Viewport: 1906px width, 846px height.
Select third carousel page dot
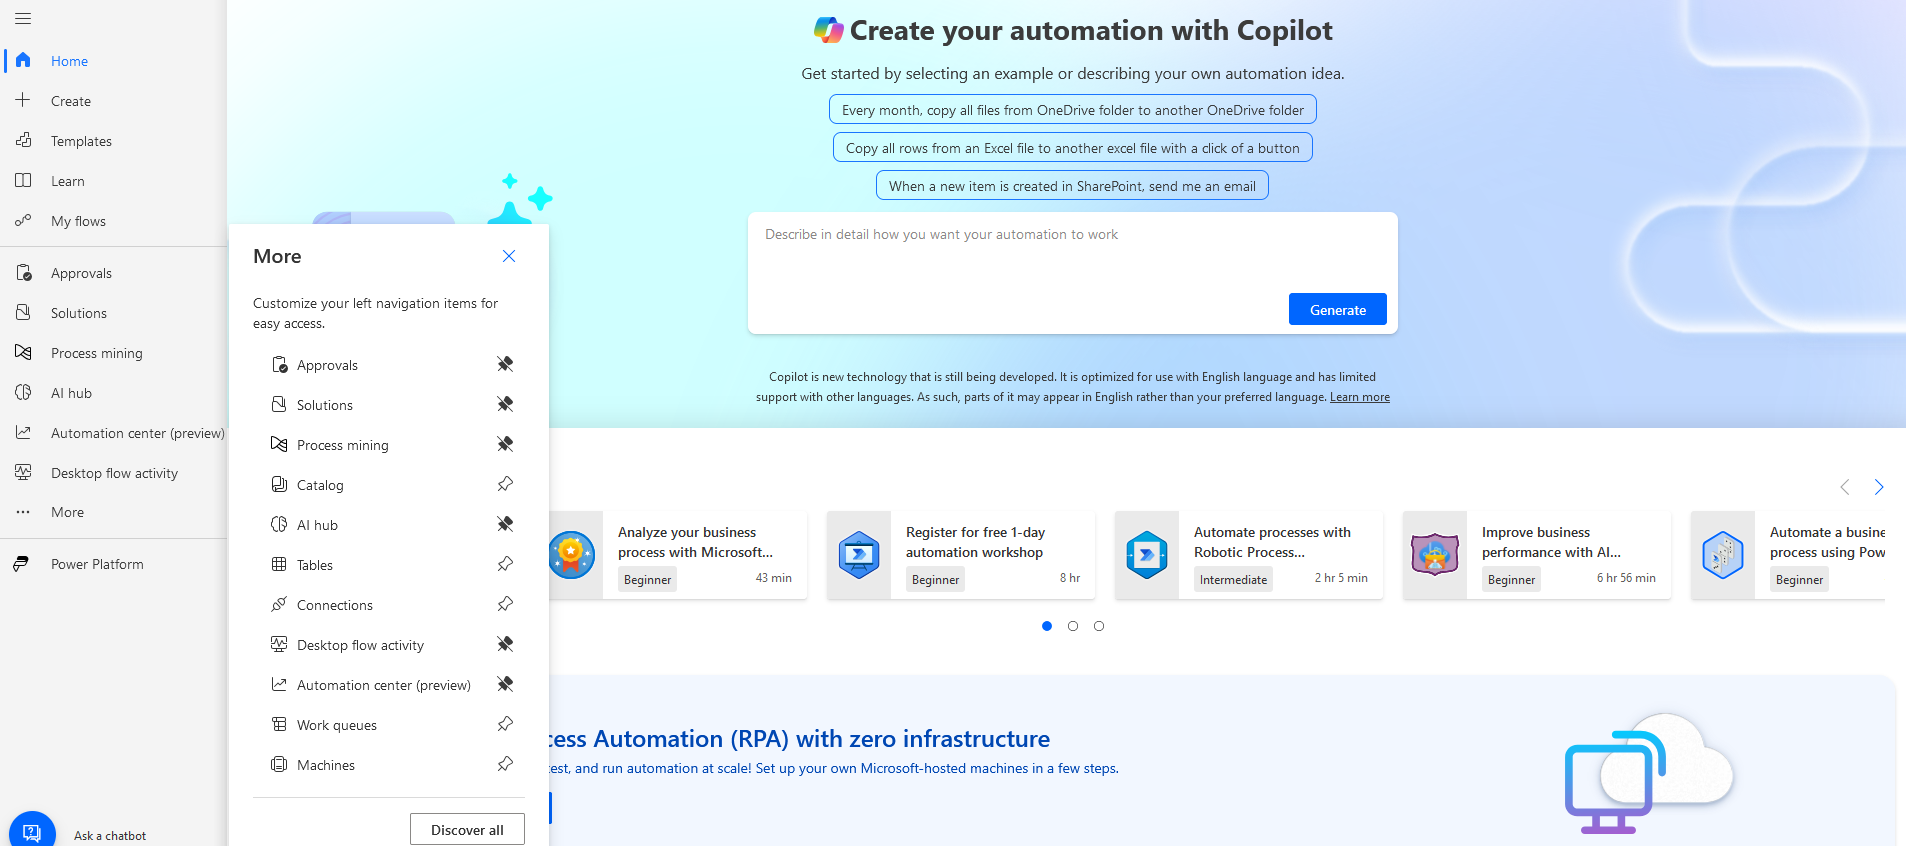tap(1099, 626)
